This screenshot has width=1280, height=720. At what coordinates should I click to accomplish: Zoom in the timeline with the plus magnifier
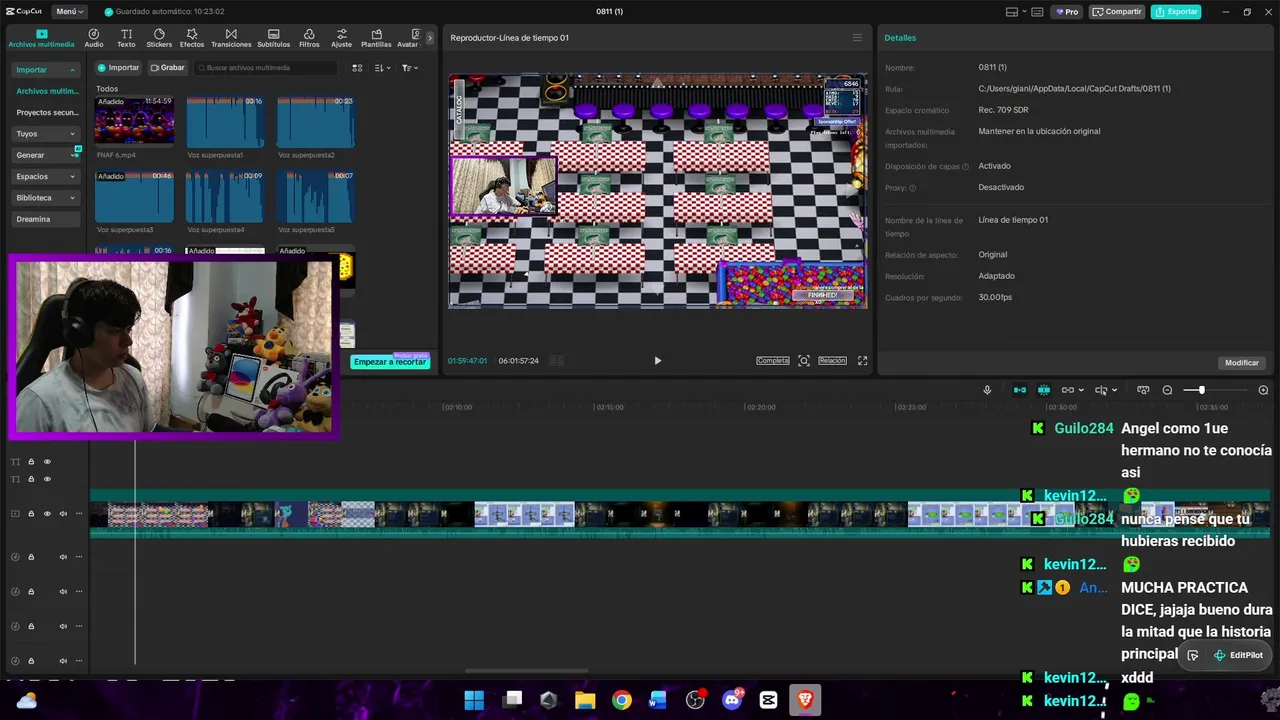coord(1263,390)
